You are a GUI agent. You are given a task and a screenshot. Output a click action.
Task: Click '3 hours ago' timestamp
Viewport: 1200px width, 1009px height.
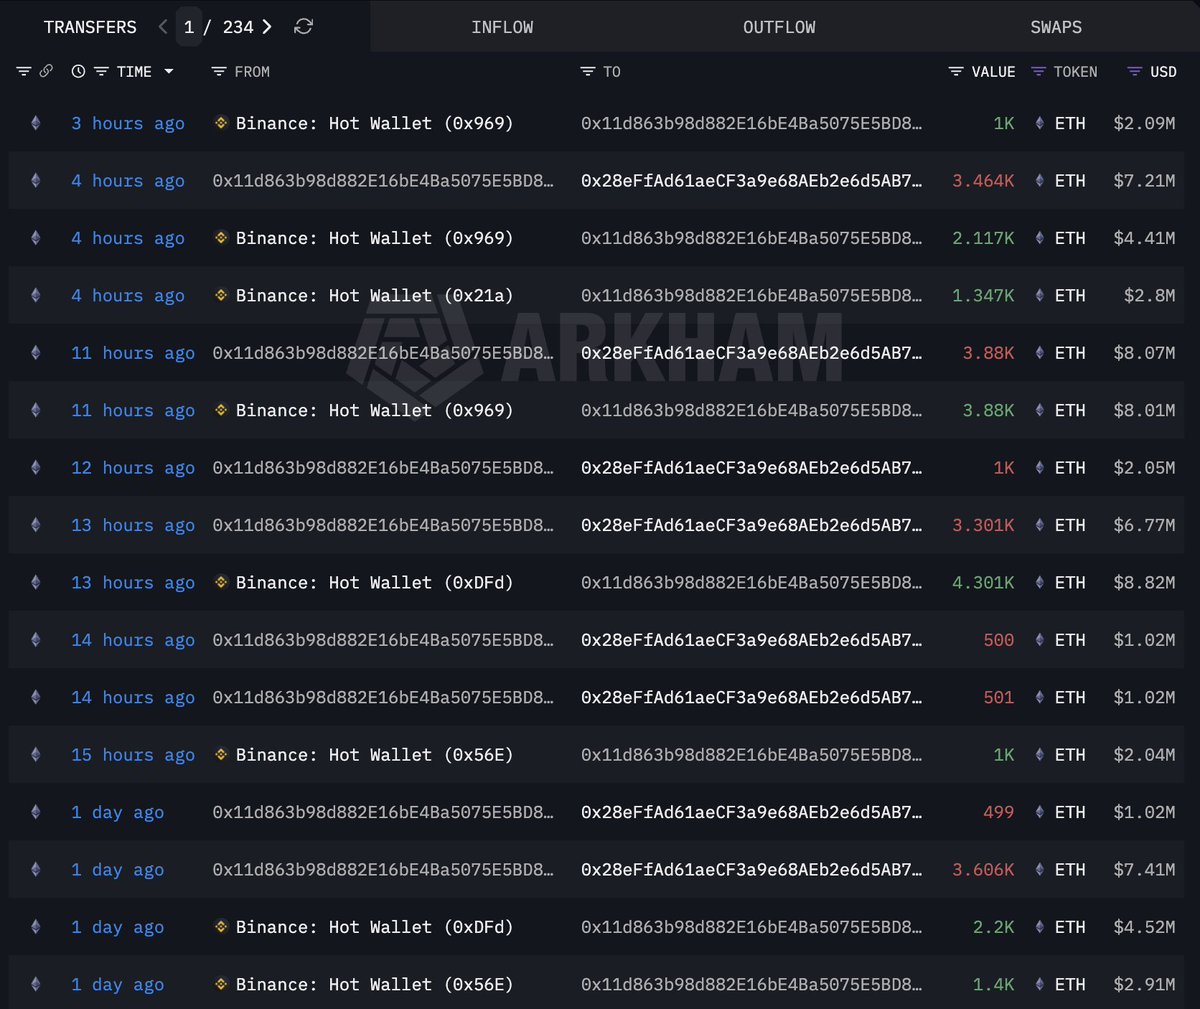click(x=128, y=123)
